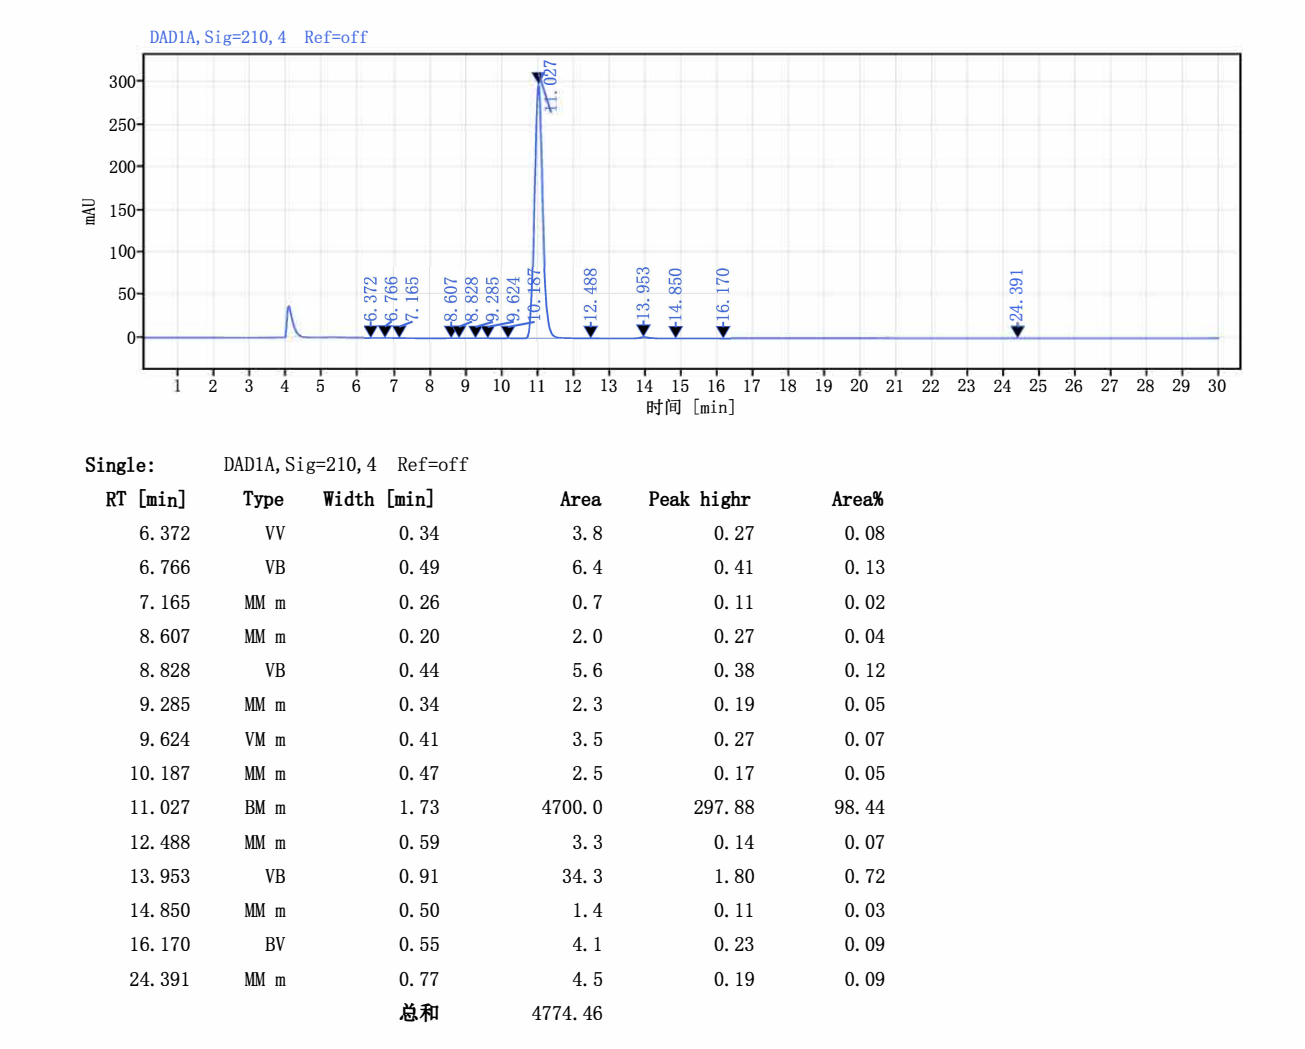The width and height of the screenshot is (1305, 1049).
Task: Select the peak marker at 13.953 minutes
Action: coord(643,331)
